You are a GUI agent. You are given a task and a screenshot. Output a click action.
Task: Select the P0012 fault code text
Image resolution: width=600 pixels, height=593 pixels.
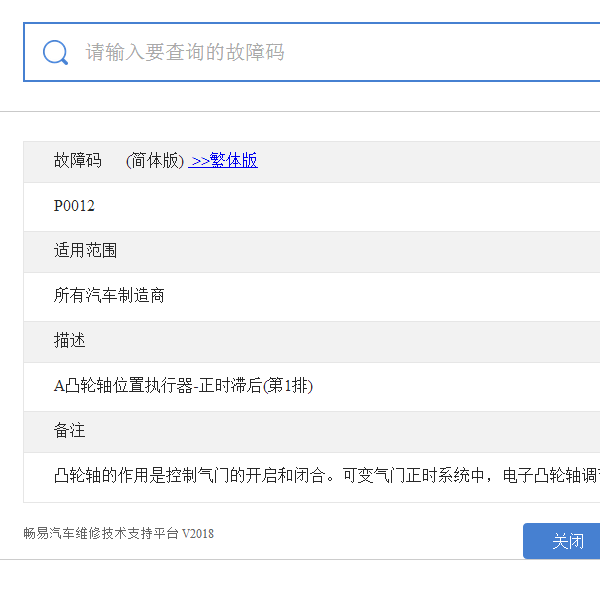[x=74, y=206]
